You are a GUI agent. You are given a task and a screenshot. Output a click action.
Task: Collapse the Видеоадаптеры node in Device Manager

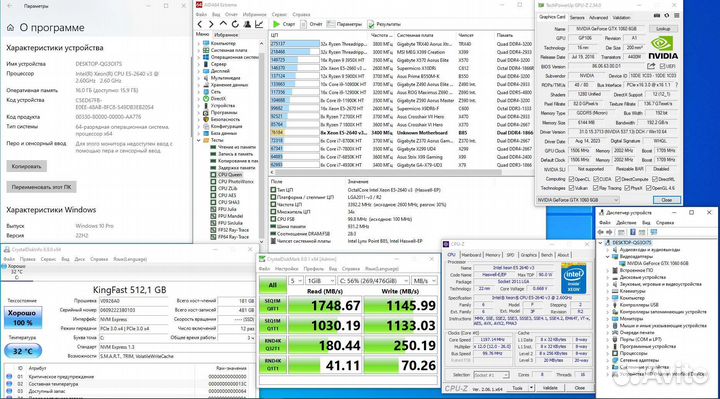click(608, 257)
